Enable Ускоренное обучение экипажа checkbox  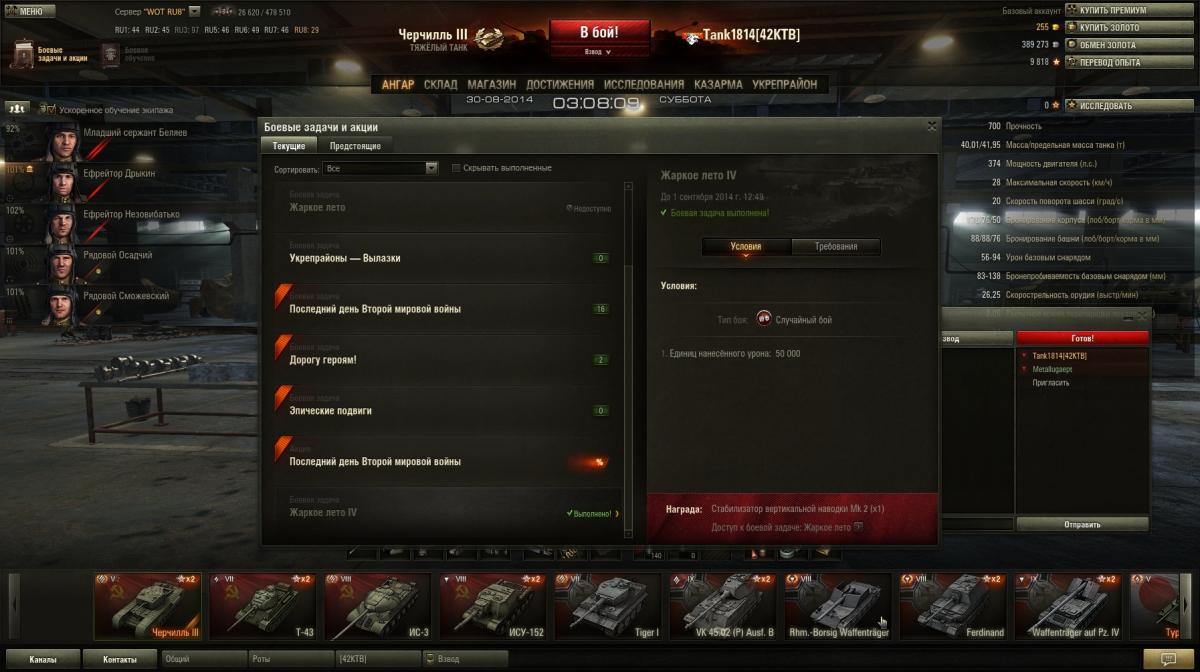coord(51,109)
